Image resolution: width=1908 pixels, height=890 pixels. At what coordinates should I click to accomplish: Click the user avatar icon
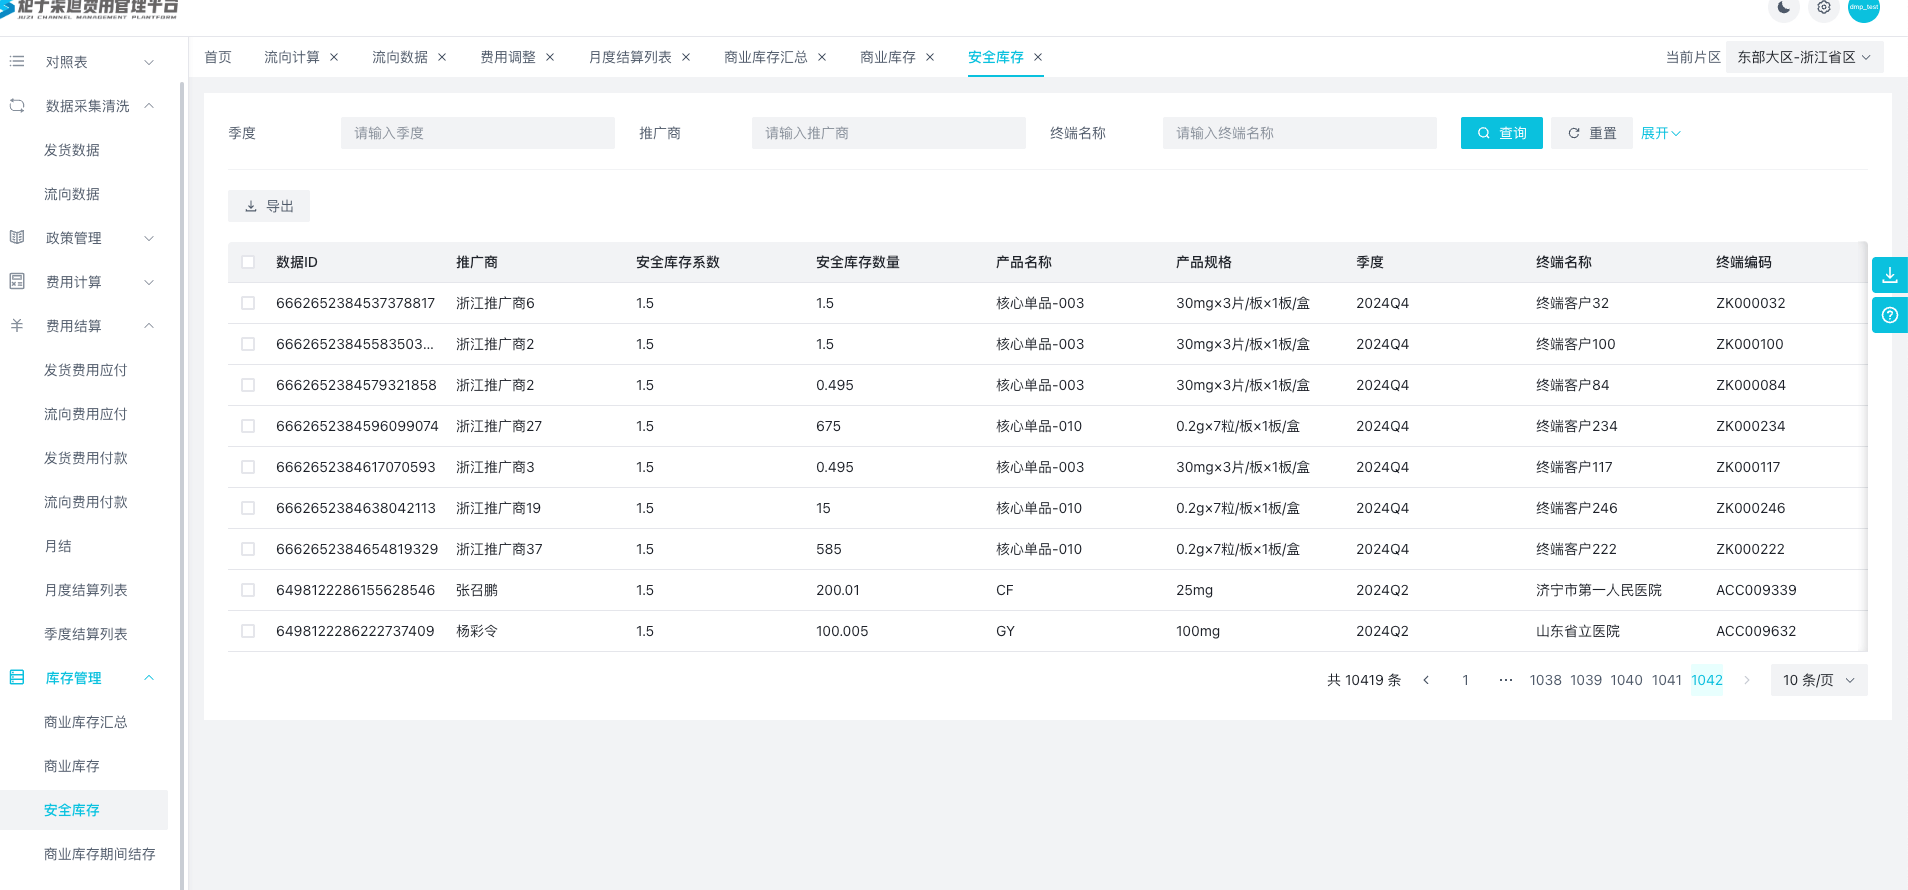(1863, 9)
